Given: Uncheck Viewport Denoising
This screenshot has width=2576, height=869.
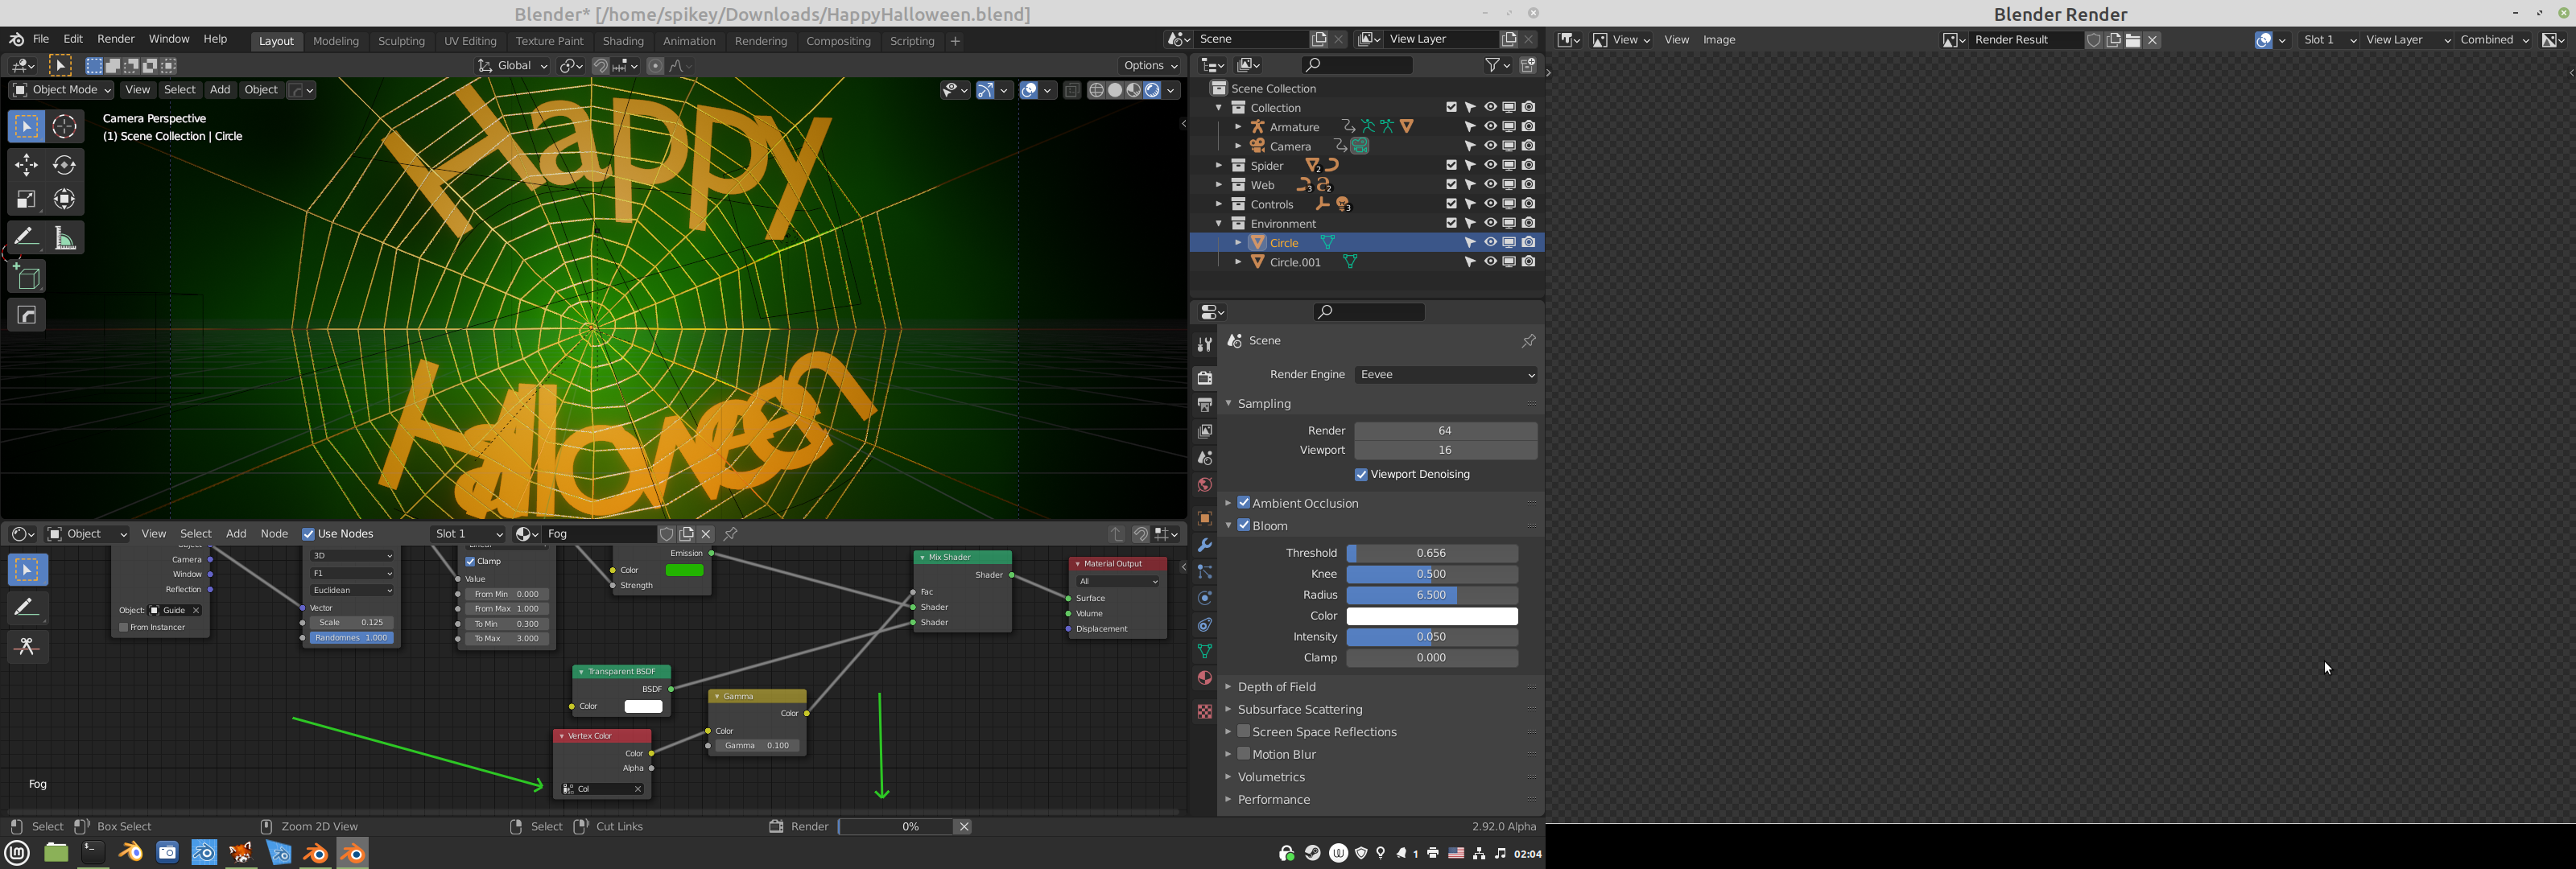Looking at the screenshot, I should tap(1361, 475).
